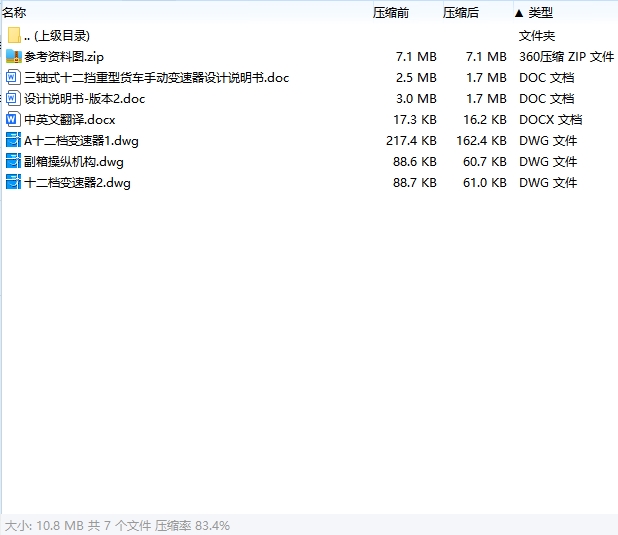
Task: Select the .. (上级目录) entry
Action: (x=57, y=36)
